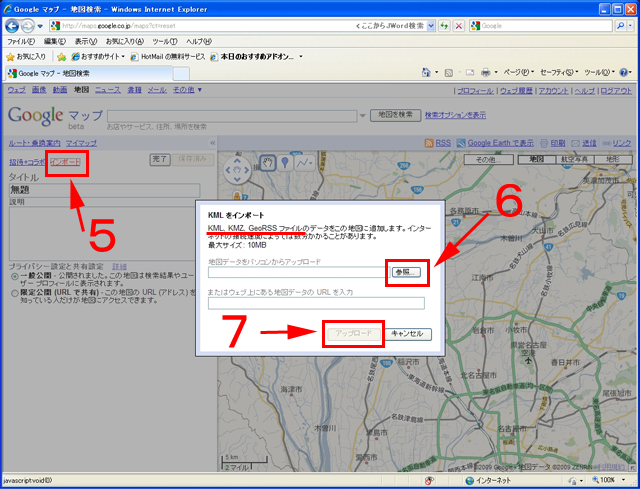Click the red Stop loading icon
This screenshot has width=640, height=489.
coord(459,26)
